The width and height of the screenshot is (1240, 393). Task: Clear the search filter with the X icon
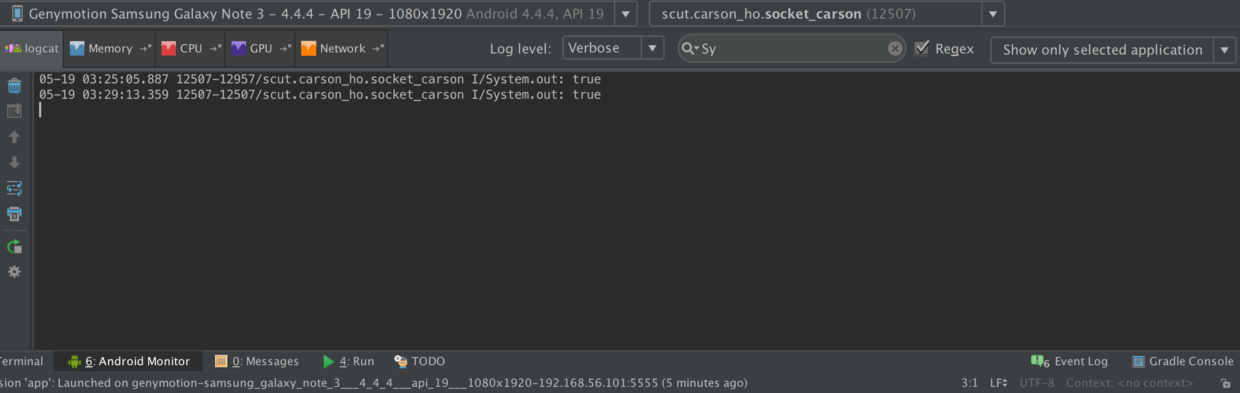(895, 48)
